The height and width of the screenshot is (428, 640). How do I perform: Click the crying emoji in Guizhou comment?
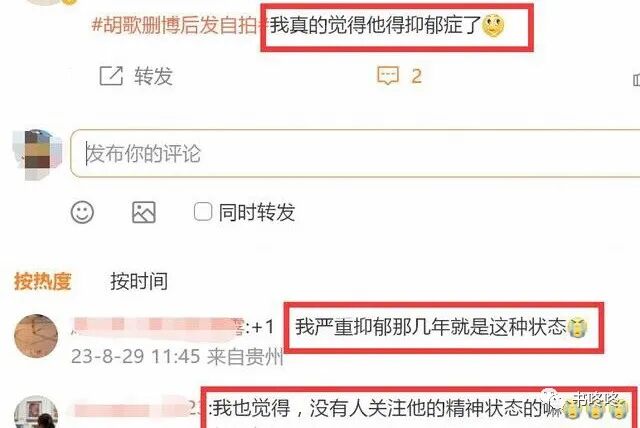click(577, 327)
